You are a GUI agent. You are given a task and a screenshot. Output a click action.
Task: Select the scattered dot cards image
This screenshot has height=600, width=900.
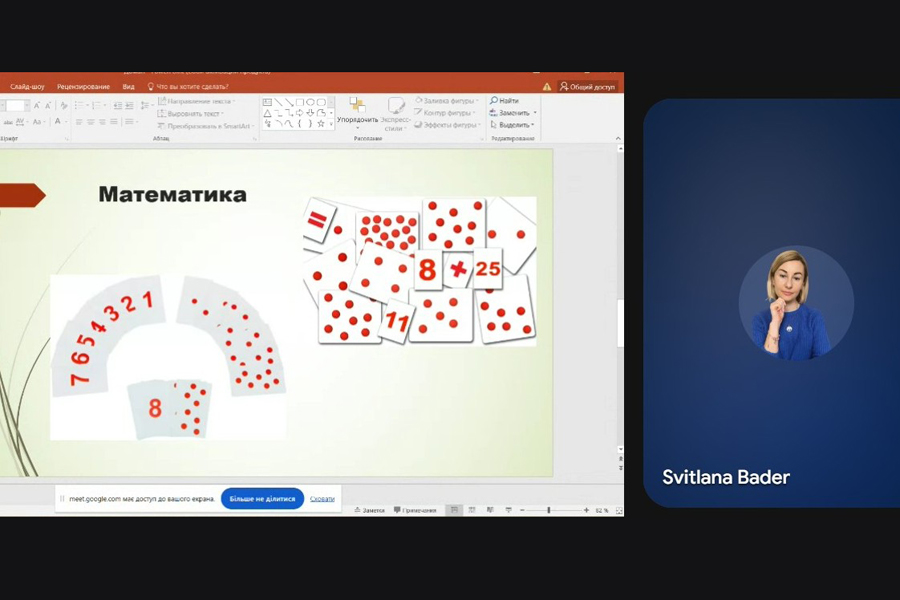click(x=420, y=271)
